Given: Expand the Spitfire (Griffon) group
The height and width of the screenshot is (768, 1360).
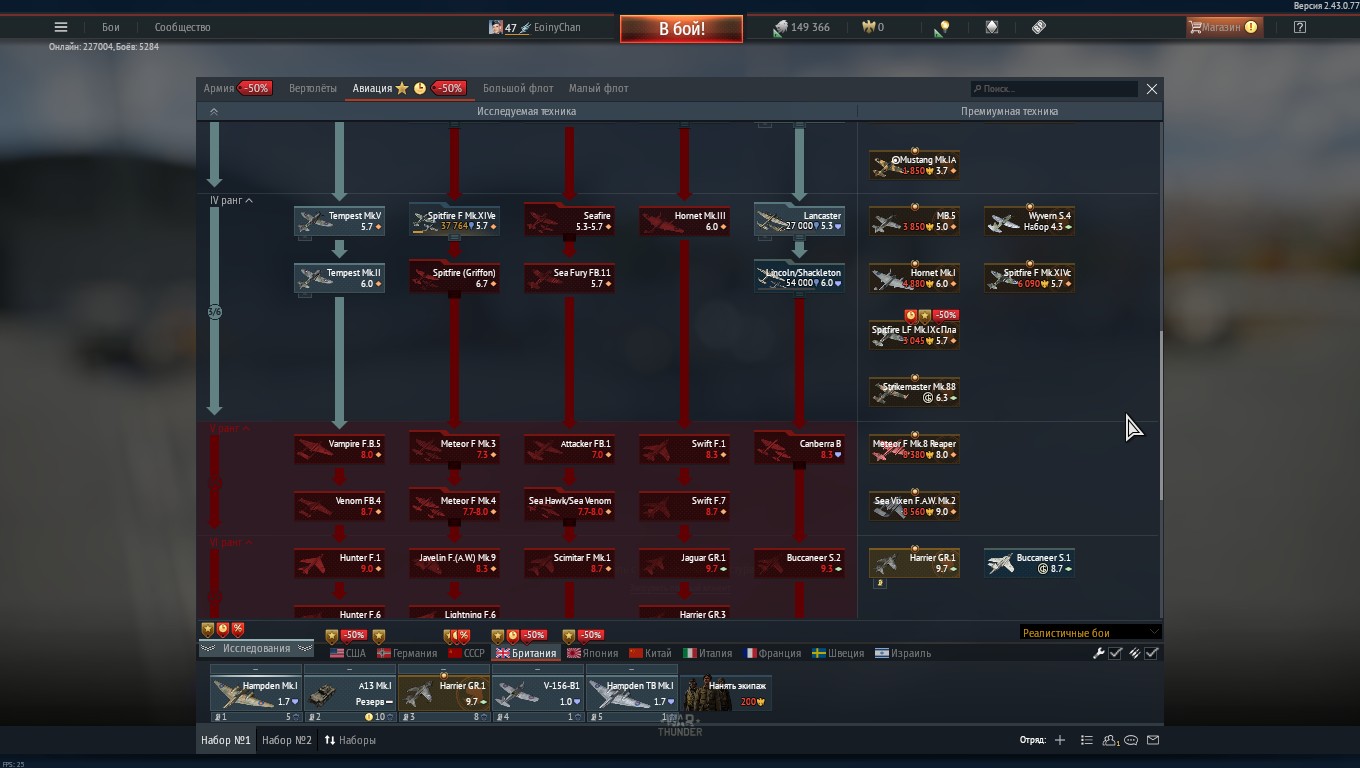Looking at the screenshot, I should pos(454,278).
